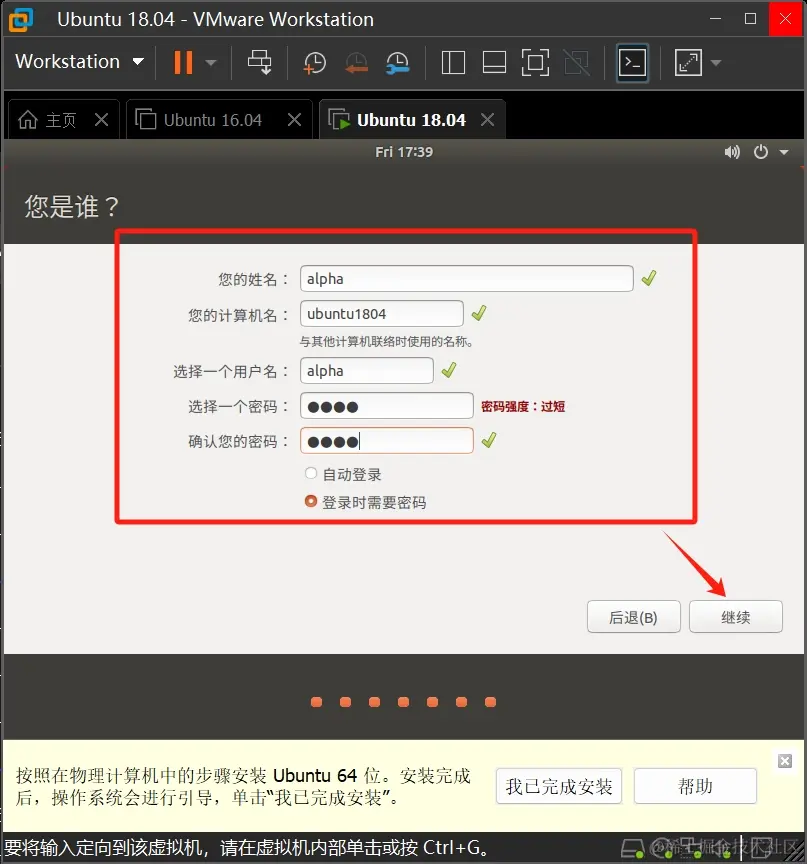The height and width of the screenshot is (864, 807).
Task: Pause the virtual machine with orange pause icon
Action: (183, 62)
